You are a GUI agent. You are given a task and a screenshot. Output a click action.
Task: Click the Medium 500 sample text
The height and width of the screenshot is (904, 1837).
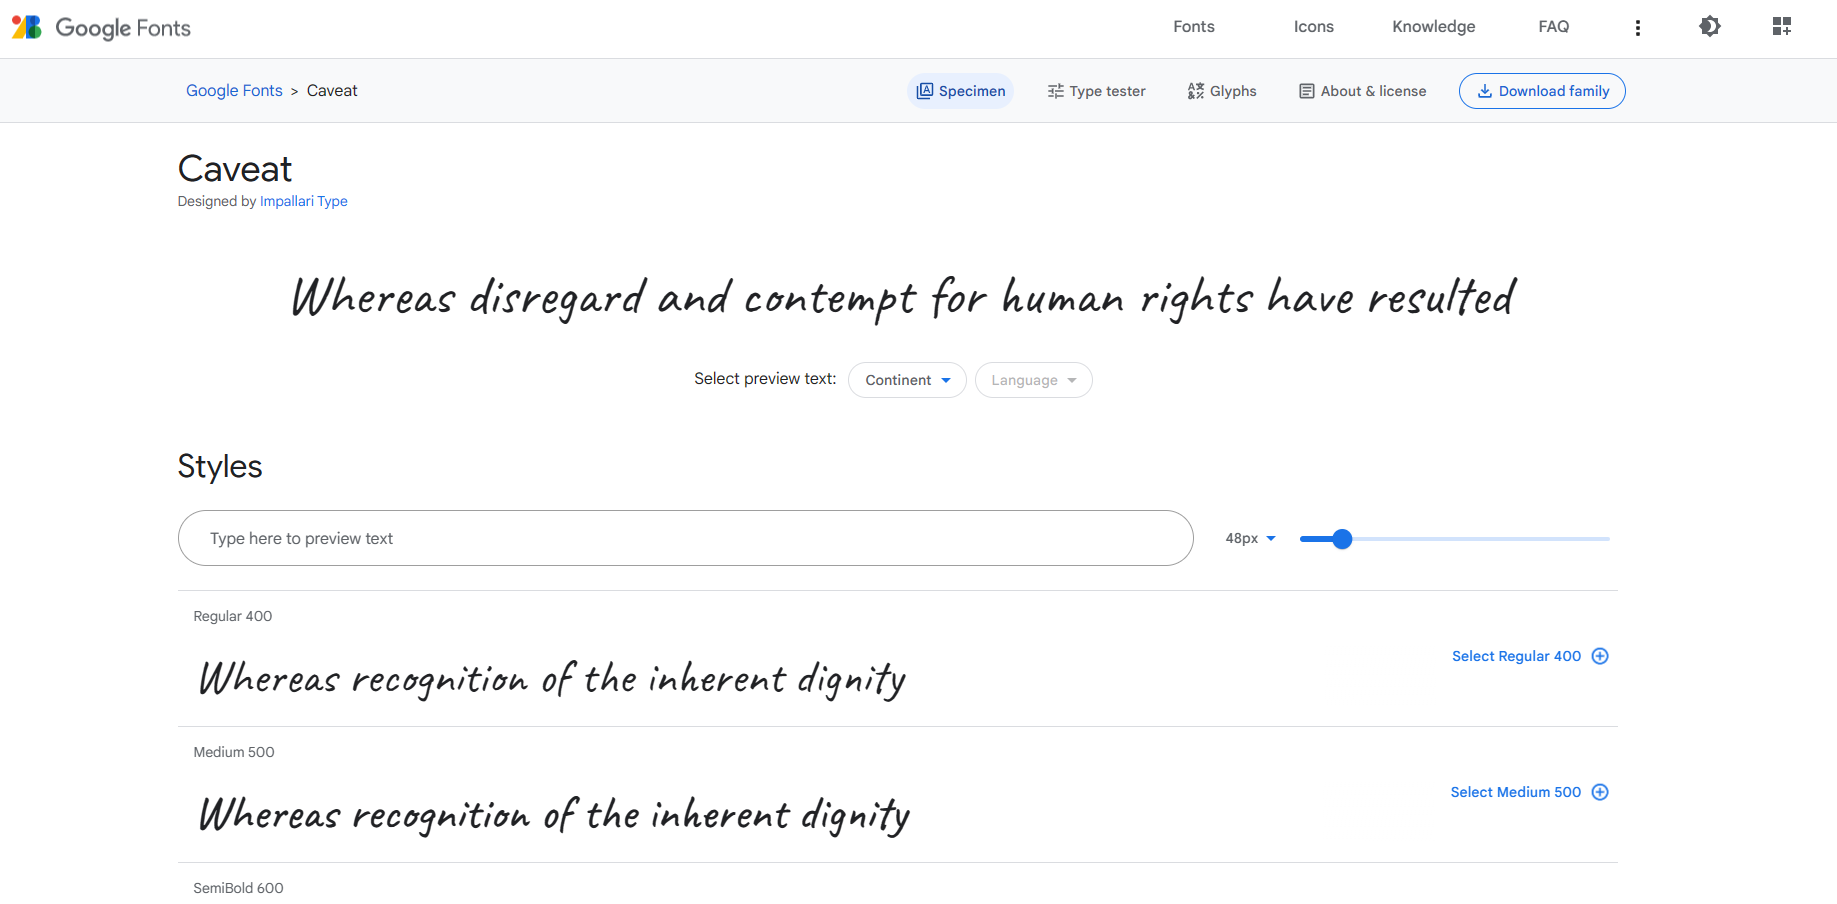pos(554,815)
